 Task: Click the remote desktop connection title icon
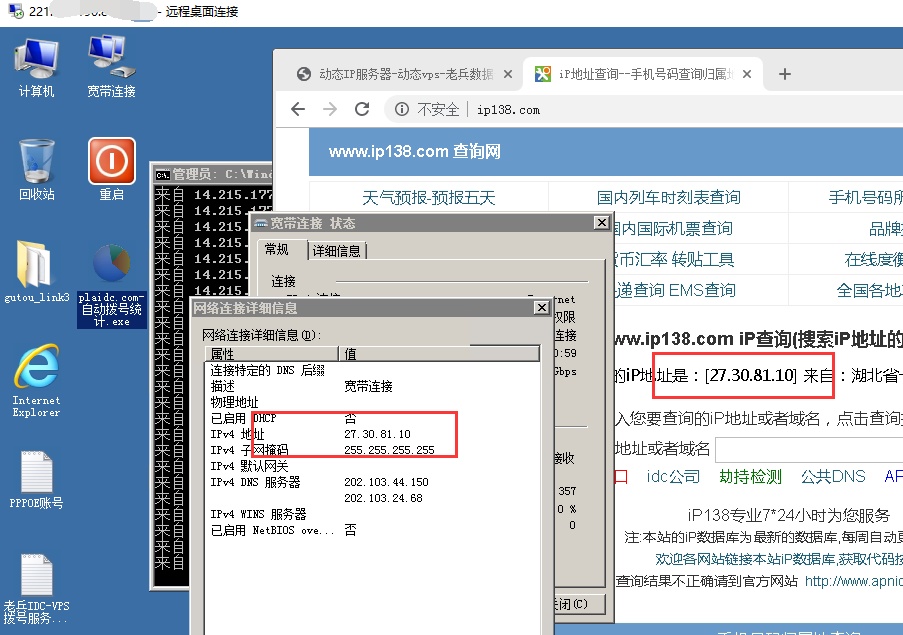pyautogui.click(x=16, y=10)
